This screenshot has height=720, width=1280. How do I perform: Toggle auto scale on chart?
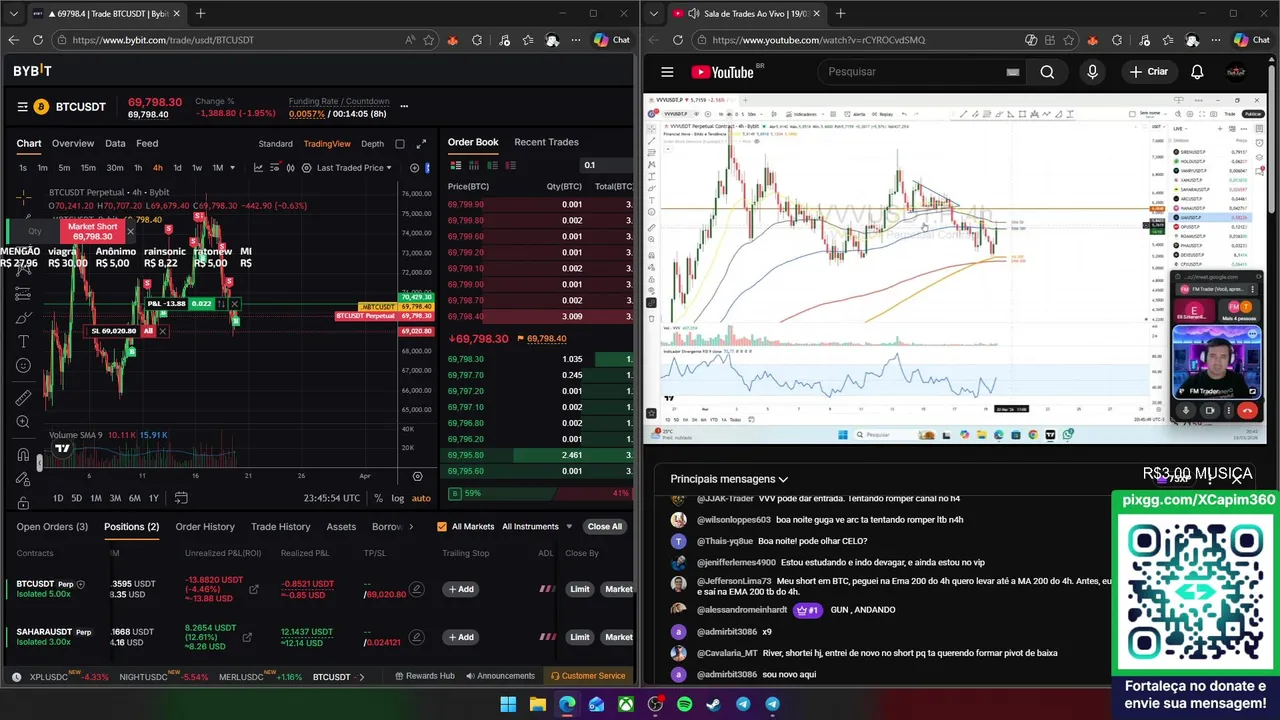click(x=421, y=498)
